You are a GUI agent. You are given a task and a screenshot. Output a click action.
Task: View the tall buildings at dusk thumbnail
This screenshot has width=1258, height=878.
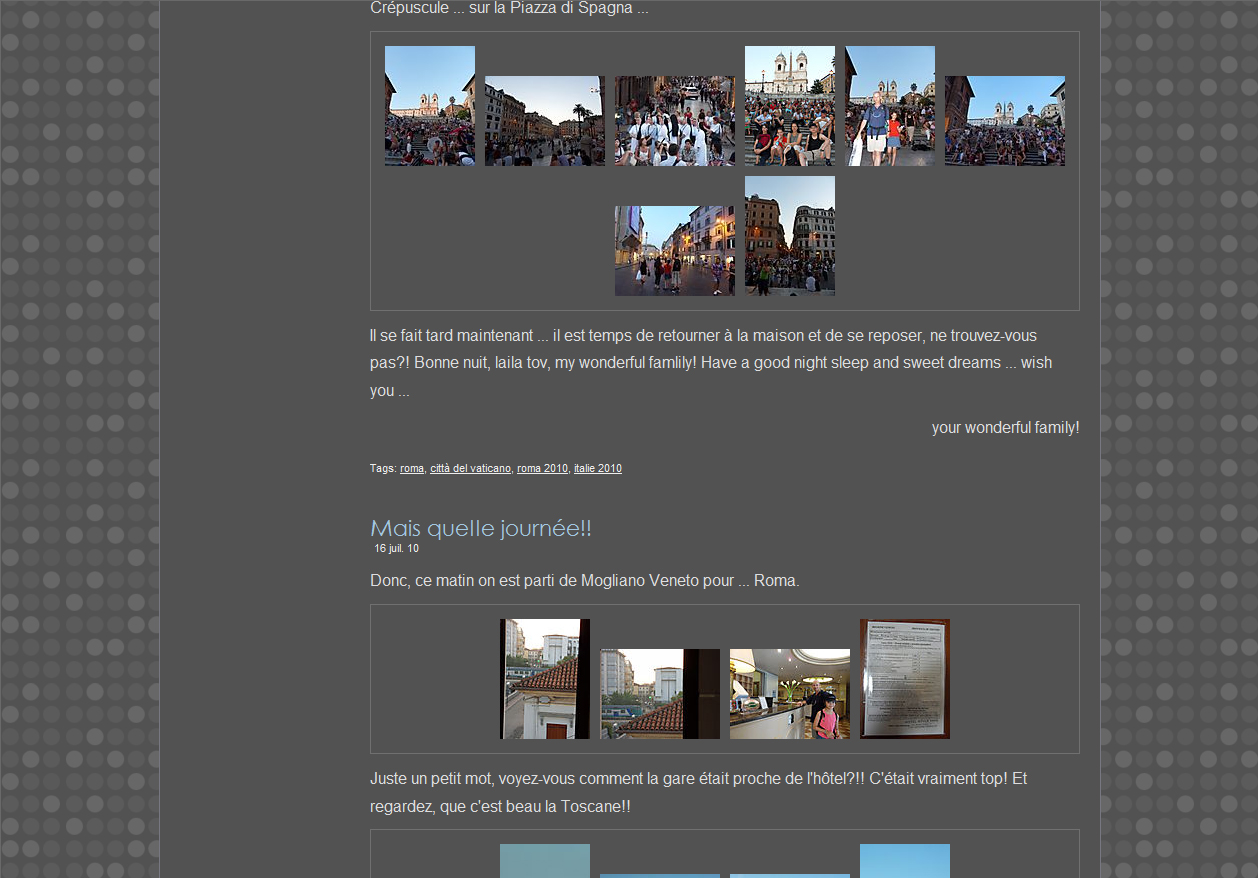(789, 236)
